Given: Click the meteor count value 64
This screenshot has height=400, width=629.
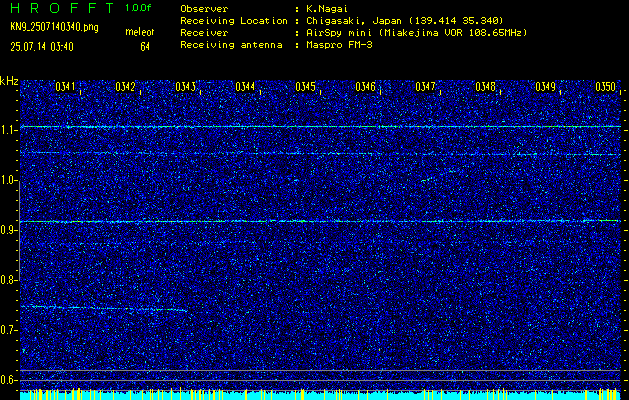Looking at the screenshot, I should (145, 47).
